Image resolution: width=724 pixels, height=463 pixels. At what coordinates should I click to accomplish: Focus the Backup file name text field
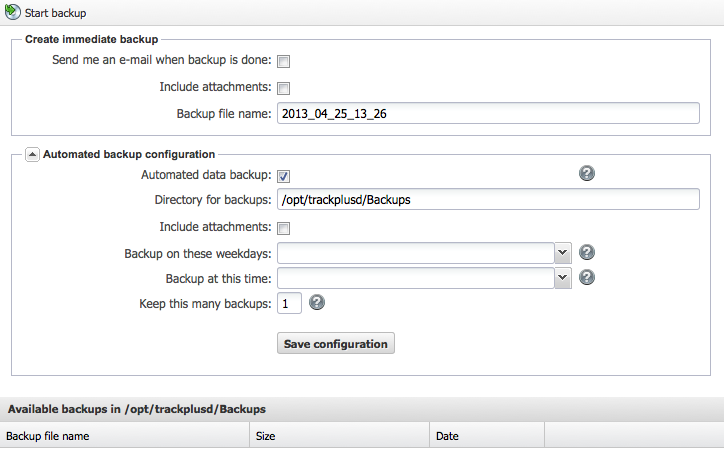487,114
